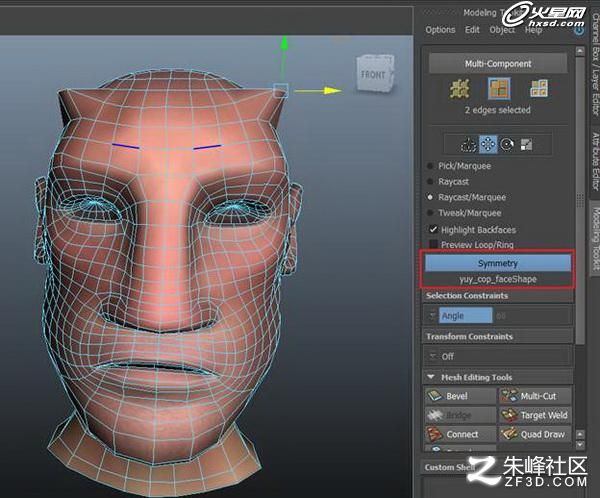Select Pick/Marquee radio option
Viewport: 600px width, 498px height.
click(430, 166)
